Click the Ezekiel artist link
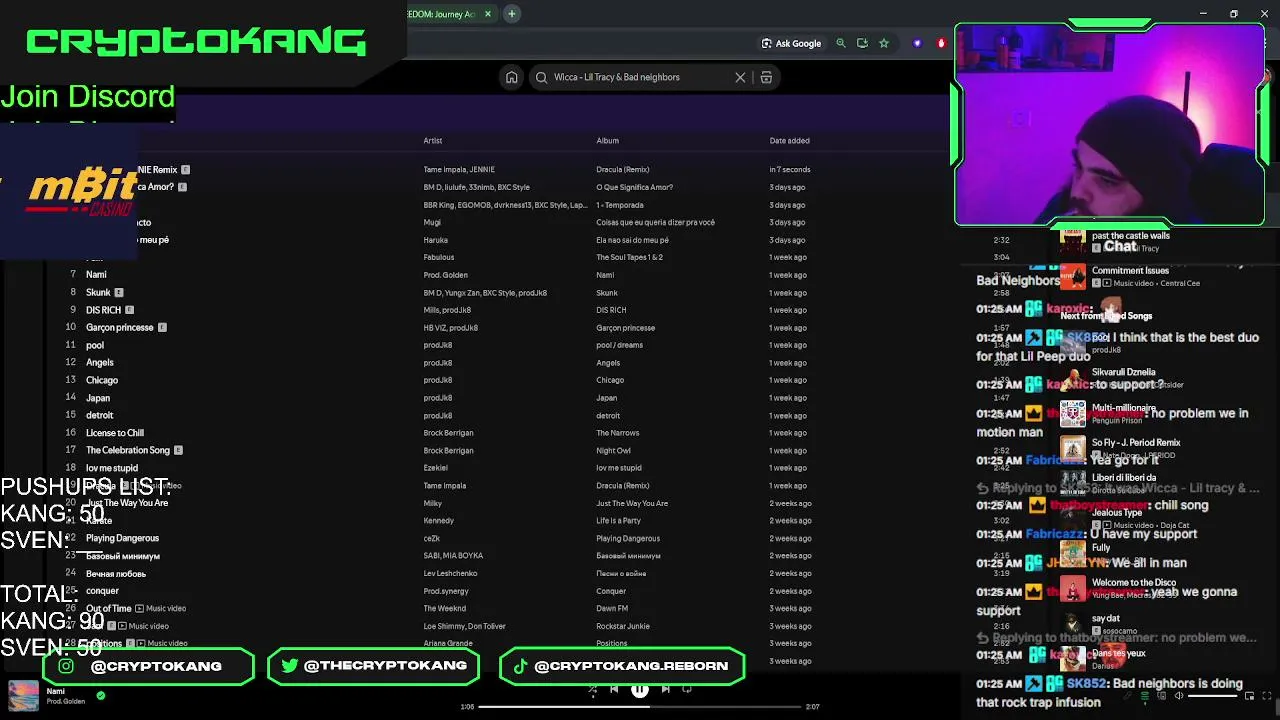 (x=435, y=468)
